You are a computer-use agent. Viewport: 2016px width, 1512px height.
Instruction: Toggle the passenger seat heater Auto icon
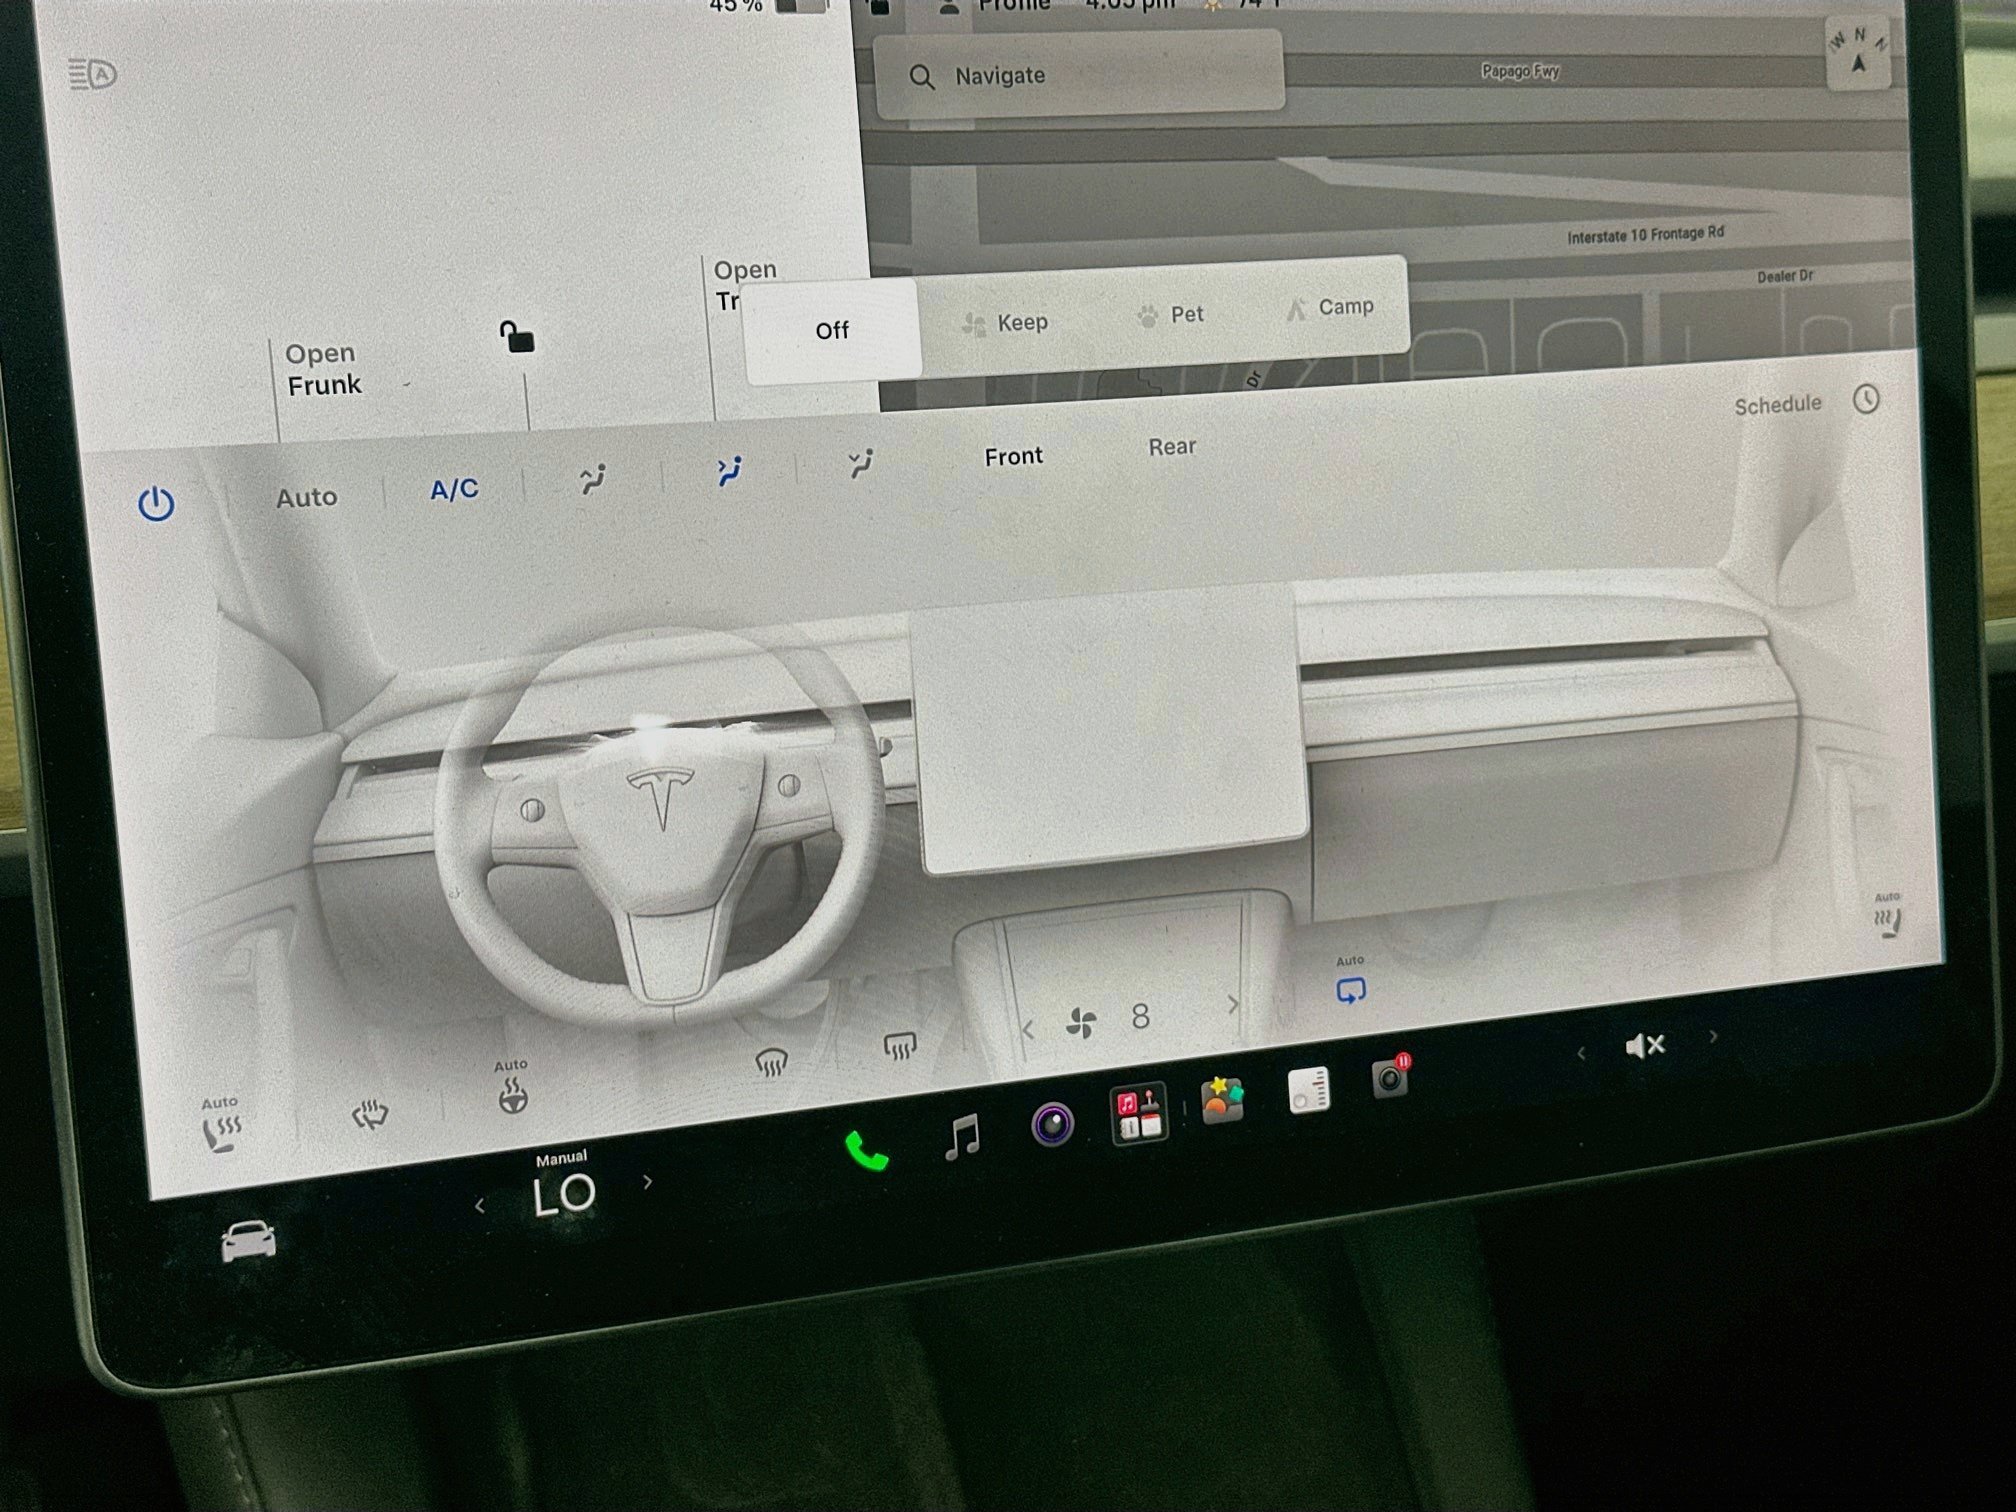(1887, 915)
